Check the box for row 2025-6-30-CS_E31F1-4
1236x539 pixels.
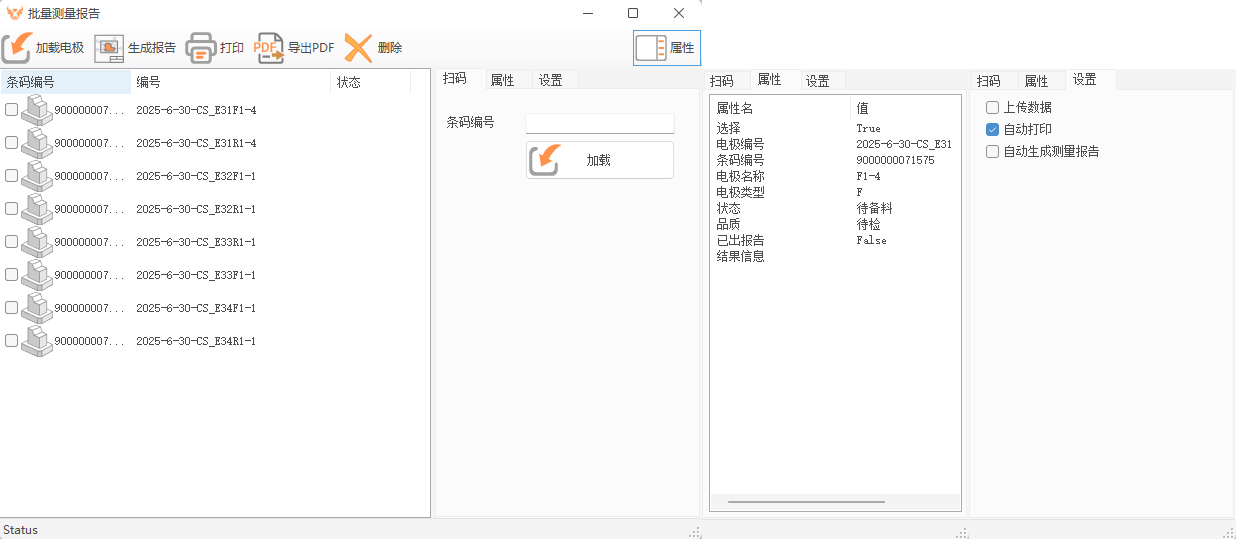[11, 110]
